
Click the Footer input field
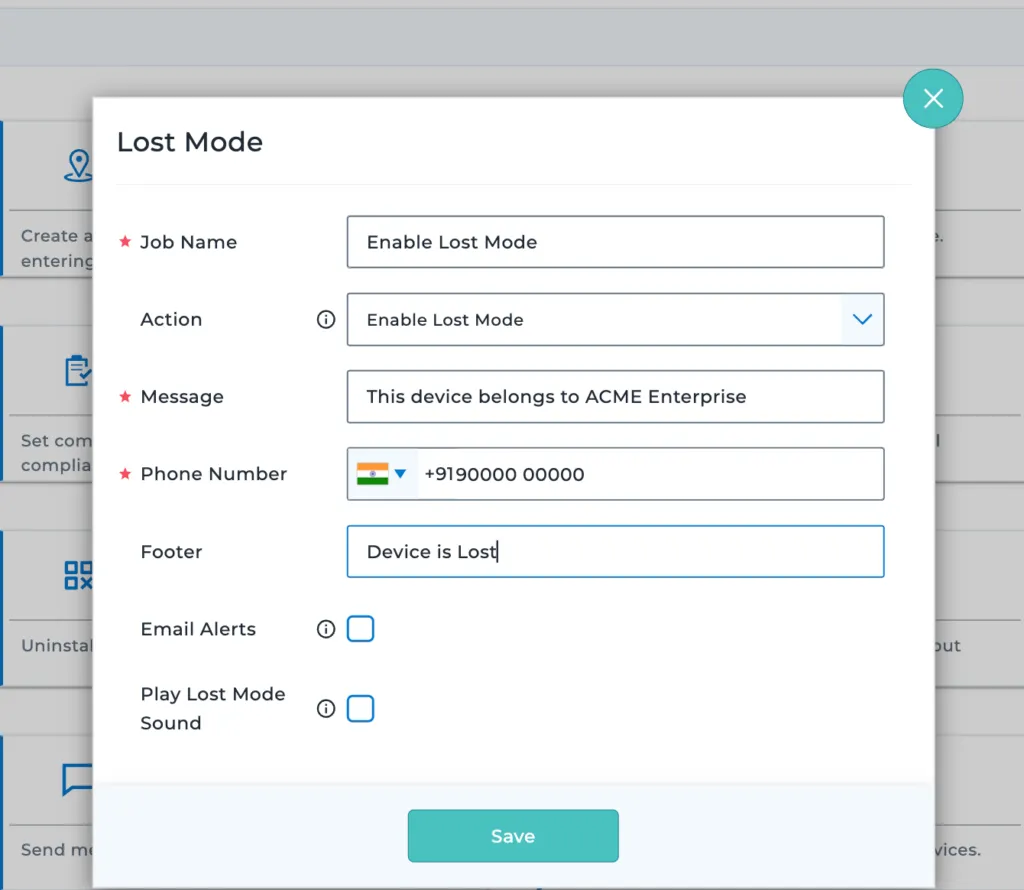click(x=615, y=552)
